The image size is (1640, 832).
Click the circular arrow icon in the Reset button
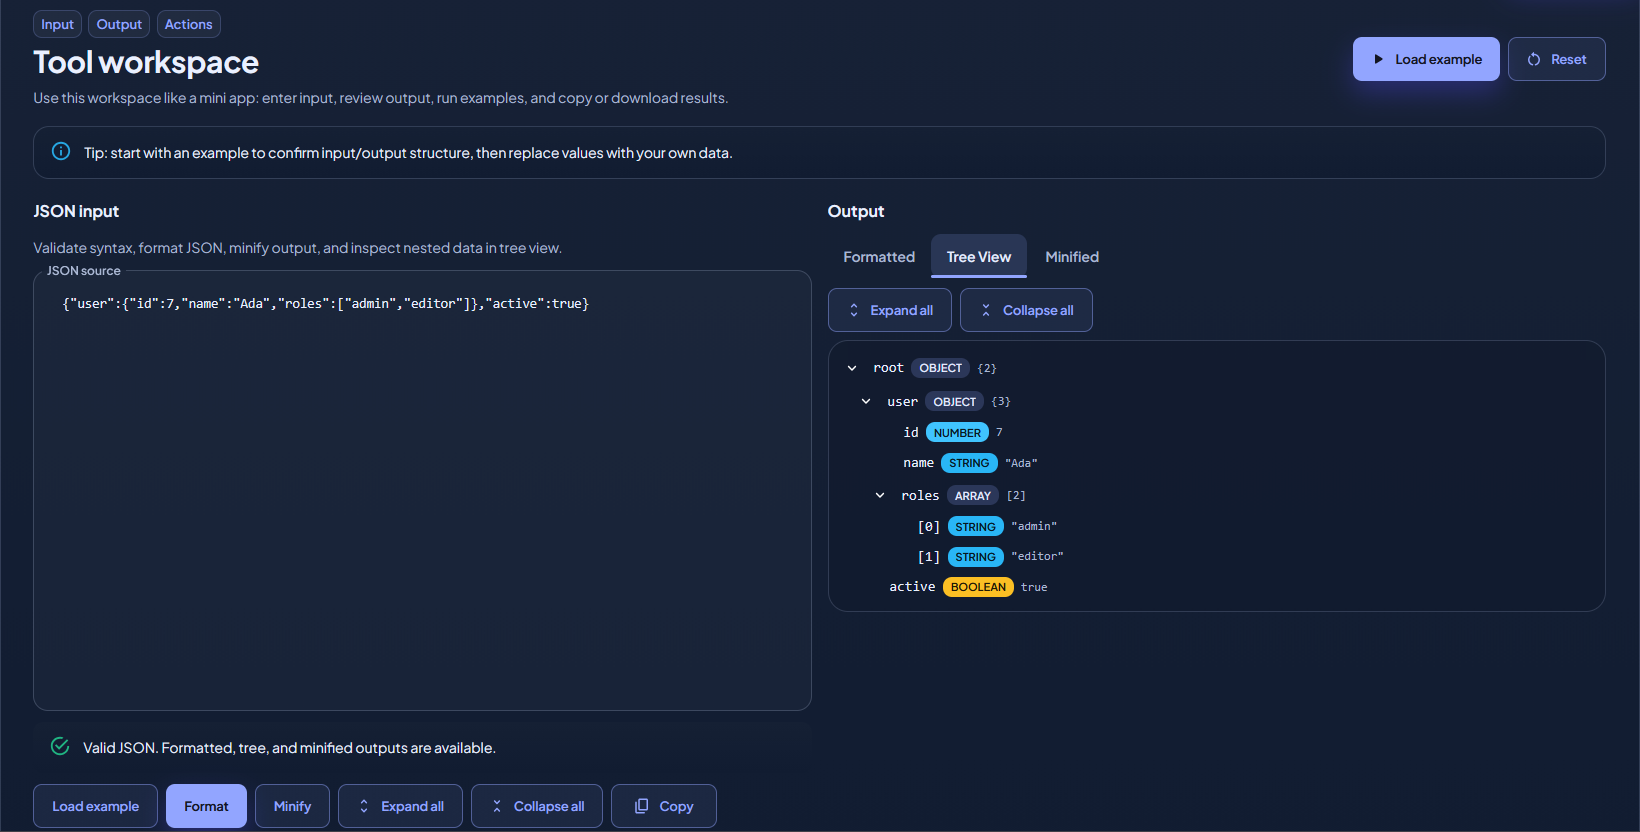pyautogui.click(x=1534, y=59)
